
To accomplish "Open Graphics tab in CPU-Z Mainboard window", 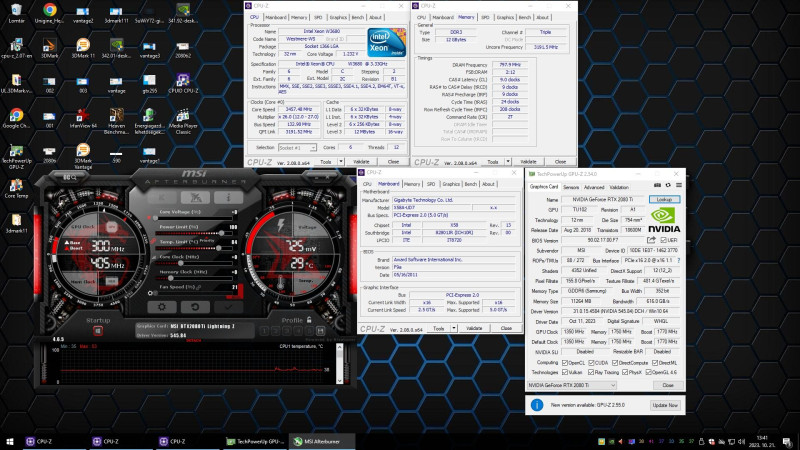I will coord(451,184).
